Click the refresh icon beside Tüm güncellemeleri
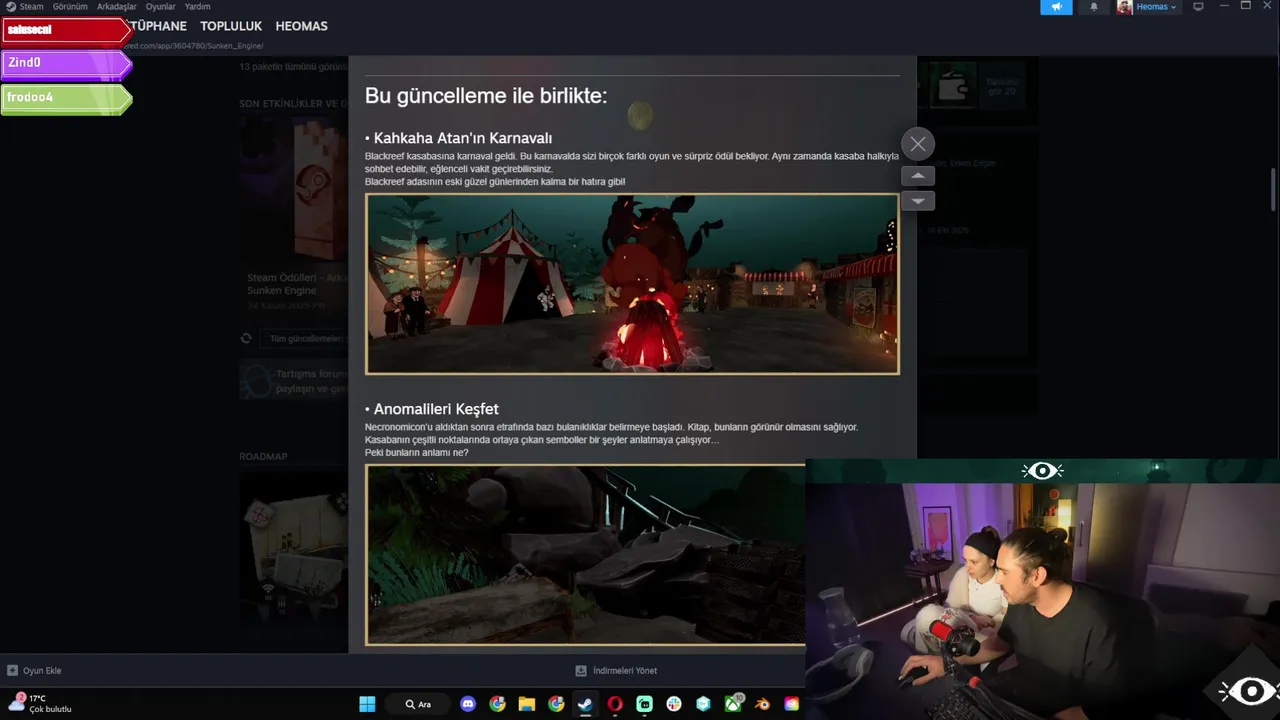 point(246,338)
